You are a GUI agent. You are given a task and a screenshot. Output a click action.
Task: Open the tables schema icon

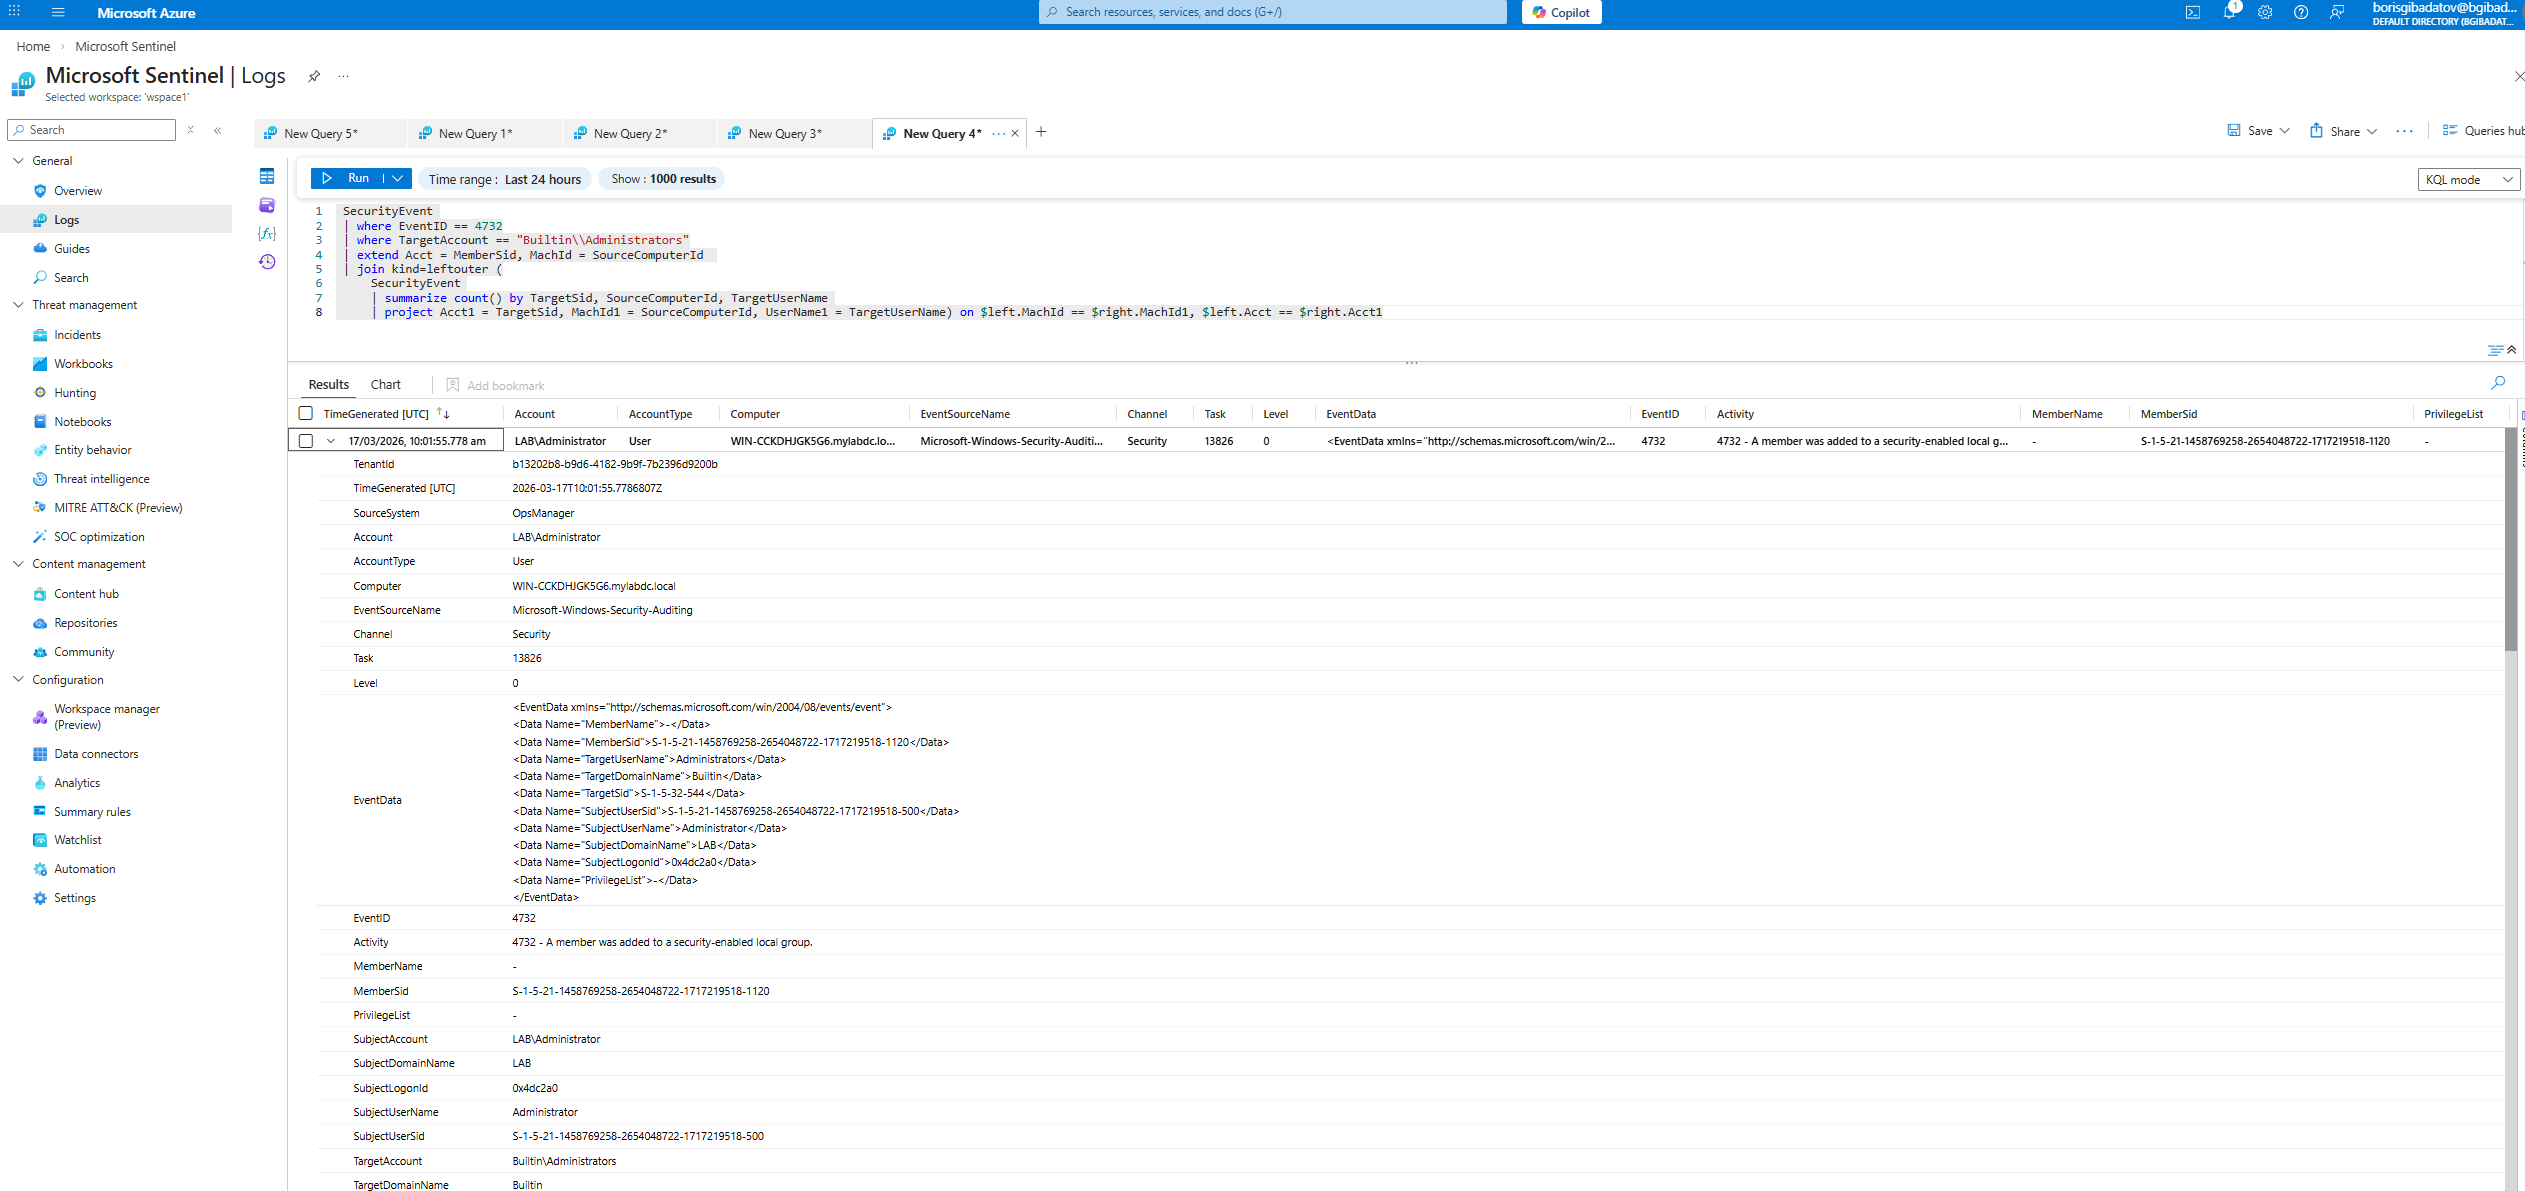[x=267, y=176]
